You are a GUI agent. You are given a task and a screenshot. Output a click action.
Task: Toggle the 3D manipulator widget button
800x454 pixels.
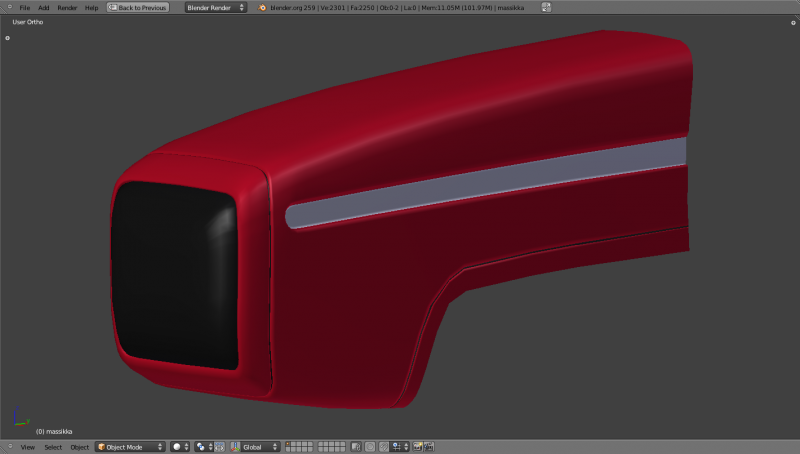(x=220, y=447)
